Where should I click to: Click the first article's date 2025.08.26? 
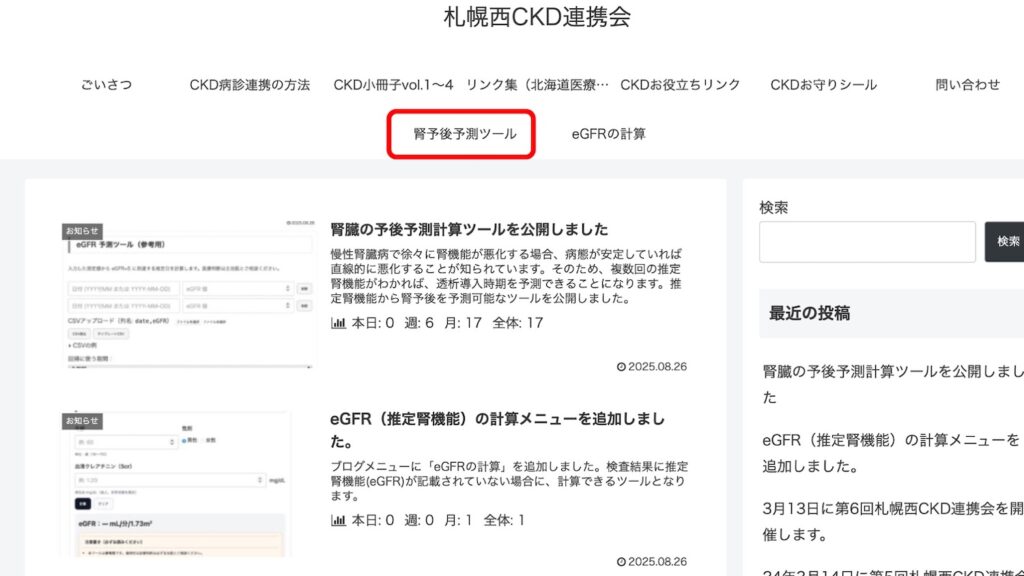[657, 367]
